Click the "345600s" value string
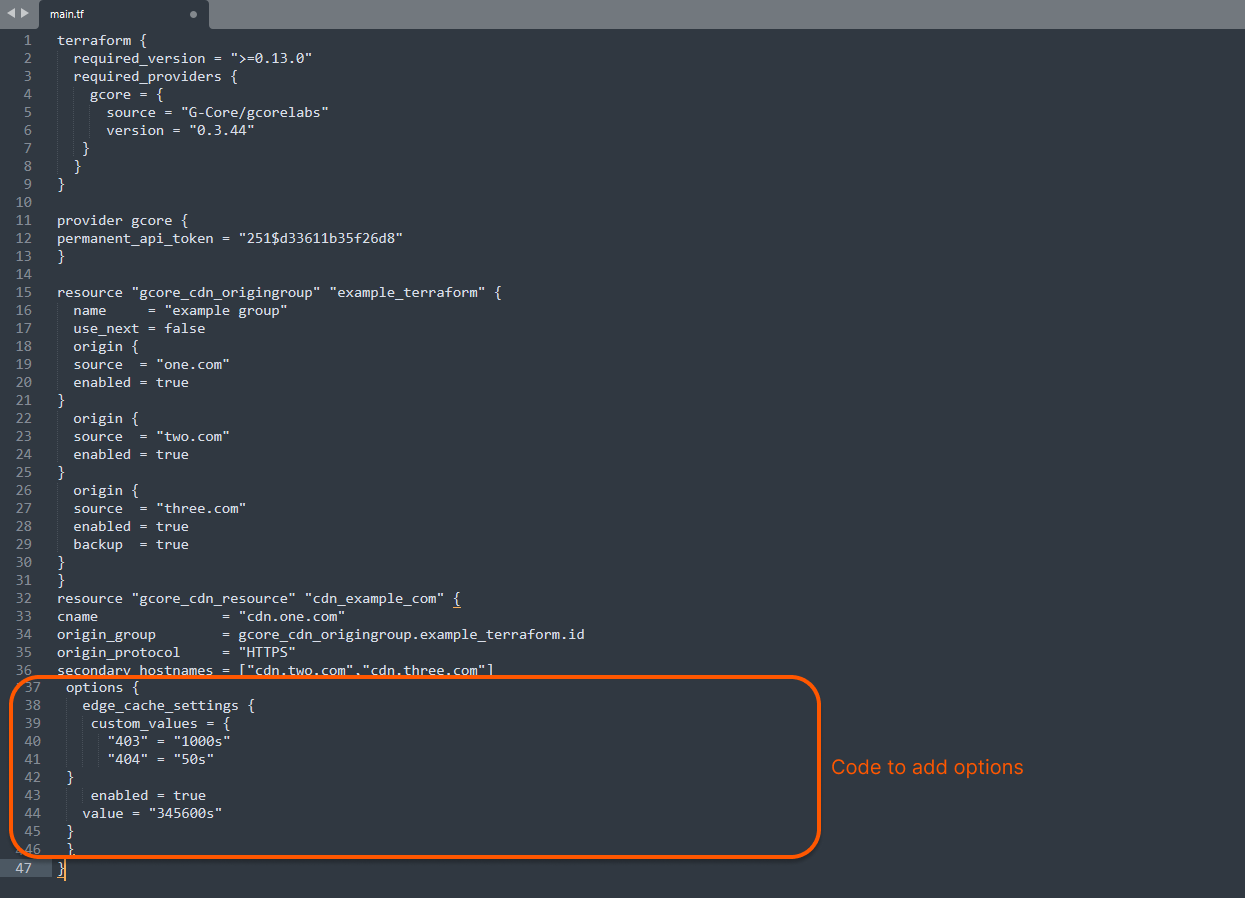This screenshot has width=1245, height=898. click(x=185, y=813)
